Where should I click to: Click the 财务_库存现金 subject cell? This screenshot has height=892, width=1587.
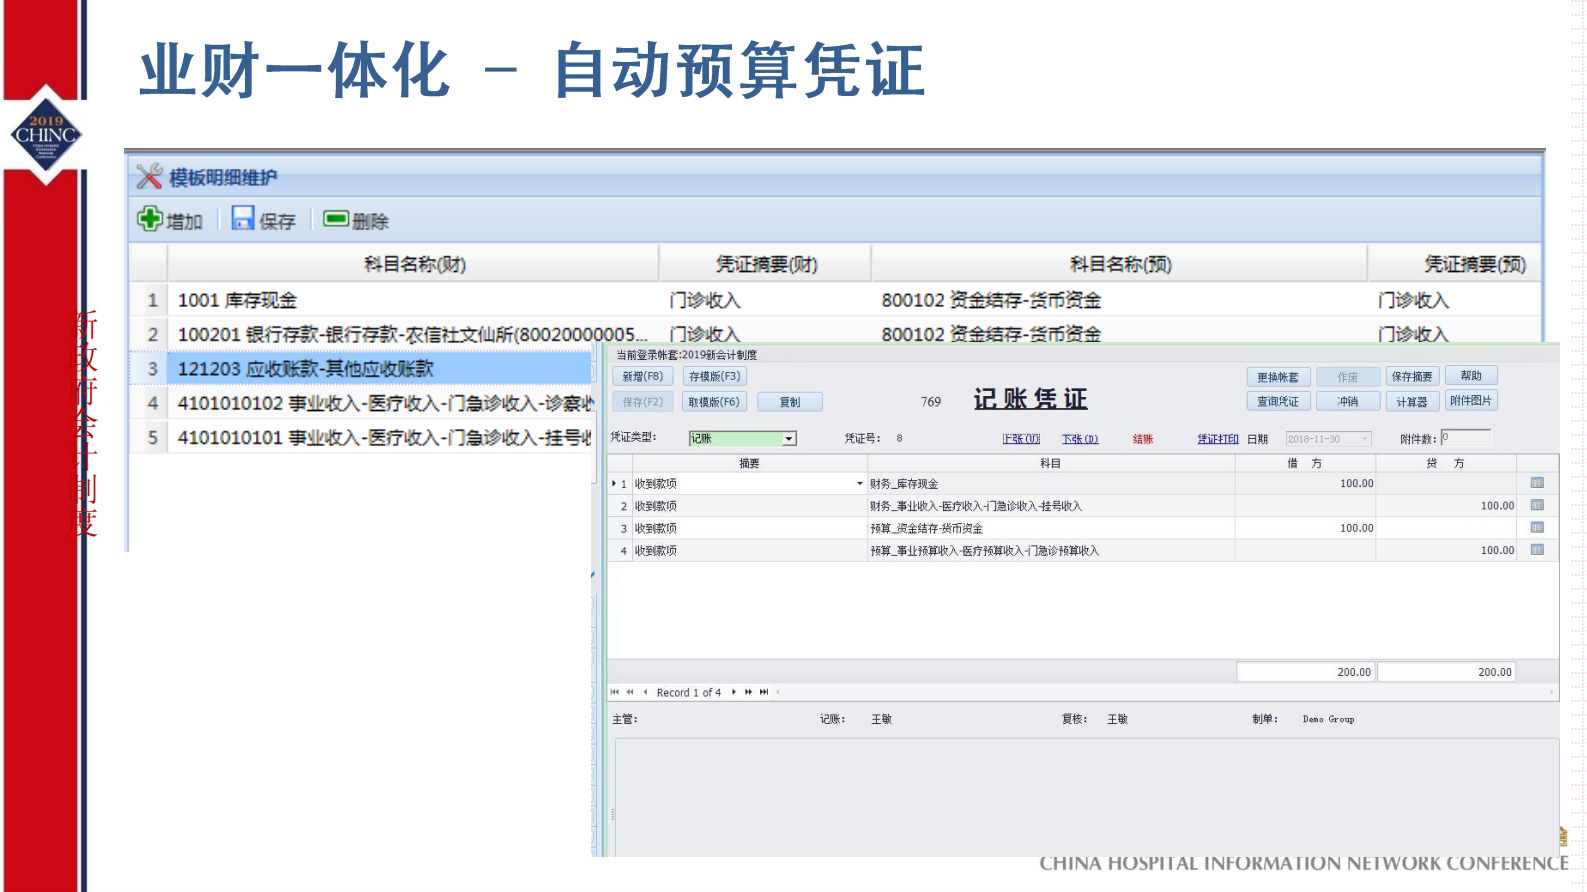[1051, 484]
